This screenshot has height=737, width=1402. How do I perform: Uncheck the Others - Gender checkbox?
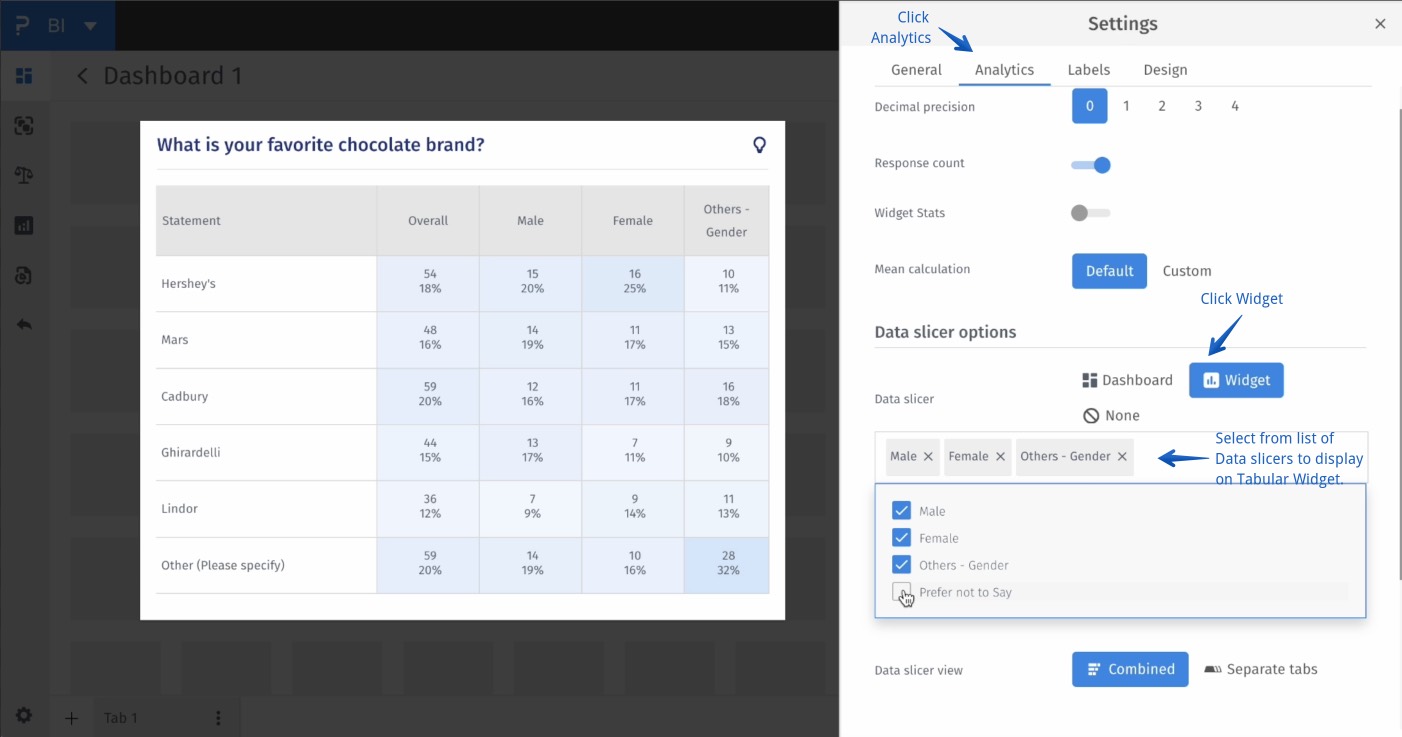902,565
